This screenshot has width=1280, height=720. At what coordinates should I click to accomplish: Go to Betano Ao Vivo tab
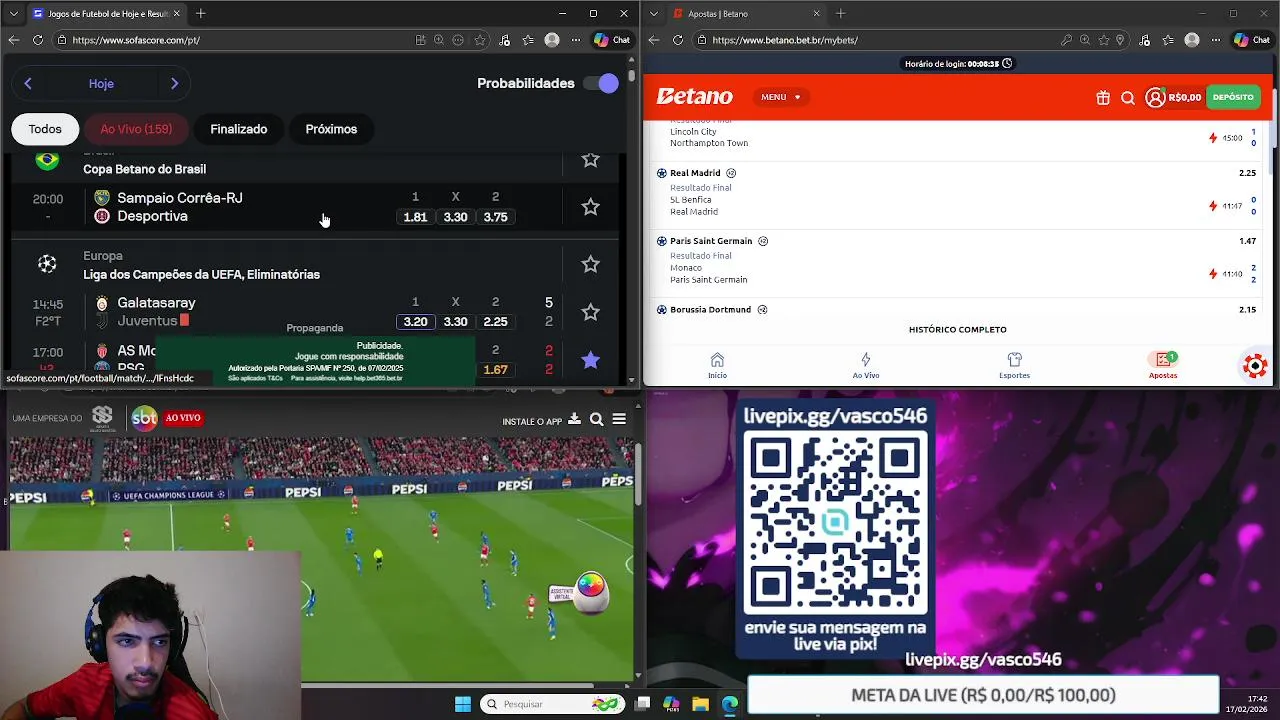click(866, 365)
